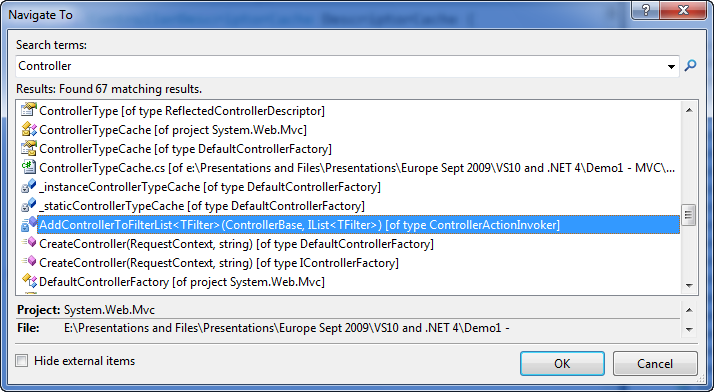714x392 pixels.
Task: Click the class icon for DefaultControllerFactory result
Action: [x=29, y=281]
